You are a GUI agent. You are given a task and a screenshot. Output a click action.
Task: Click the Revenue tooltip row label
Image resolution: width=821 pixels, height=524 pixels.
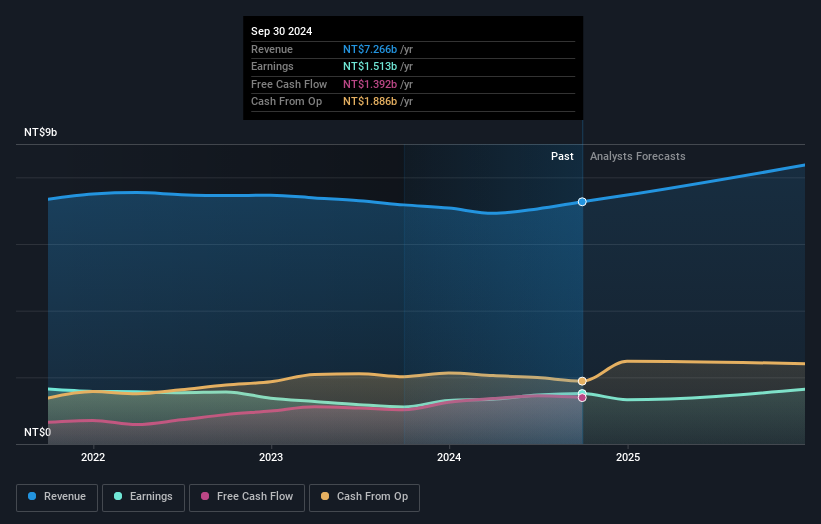coord(272,49)
